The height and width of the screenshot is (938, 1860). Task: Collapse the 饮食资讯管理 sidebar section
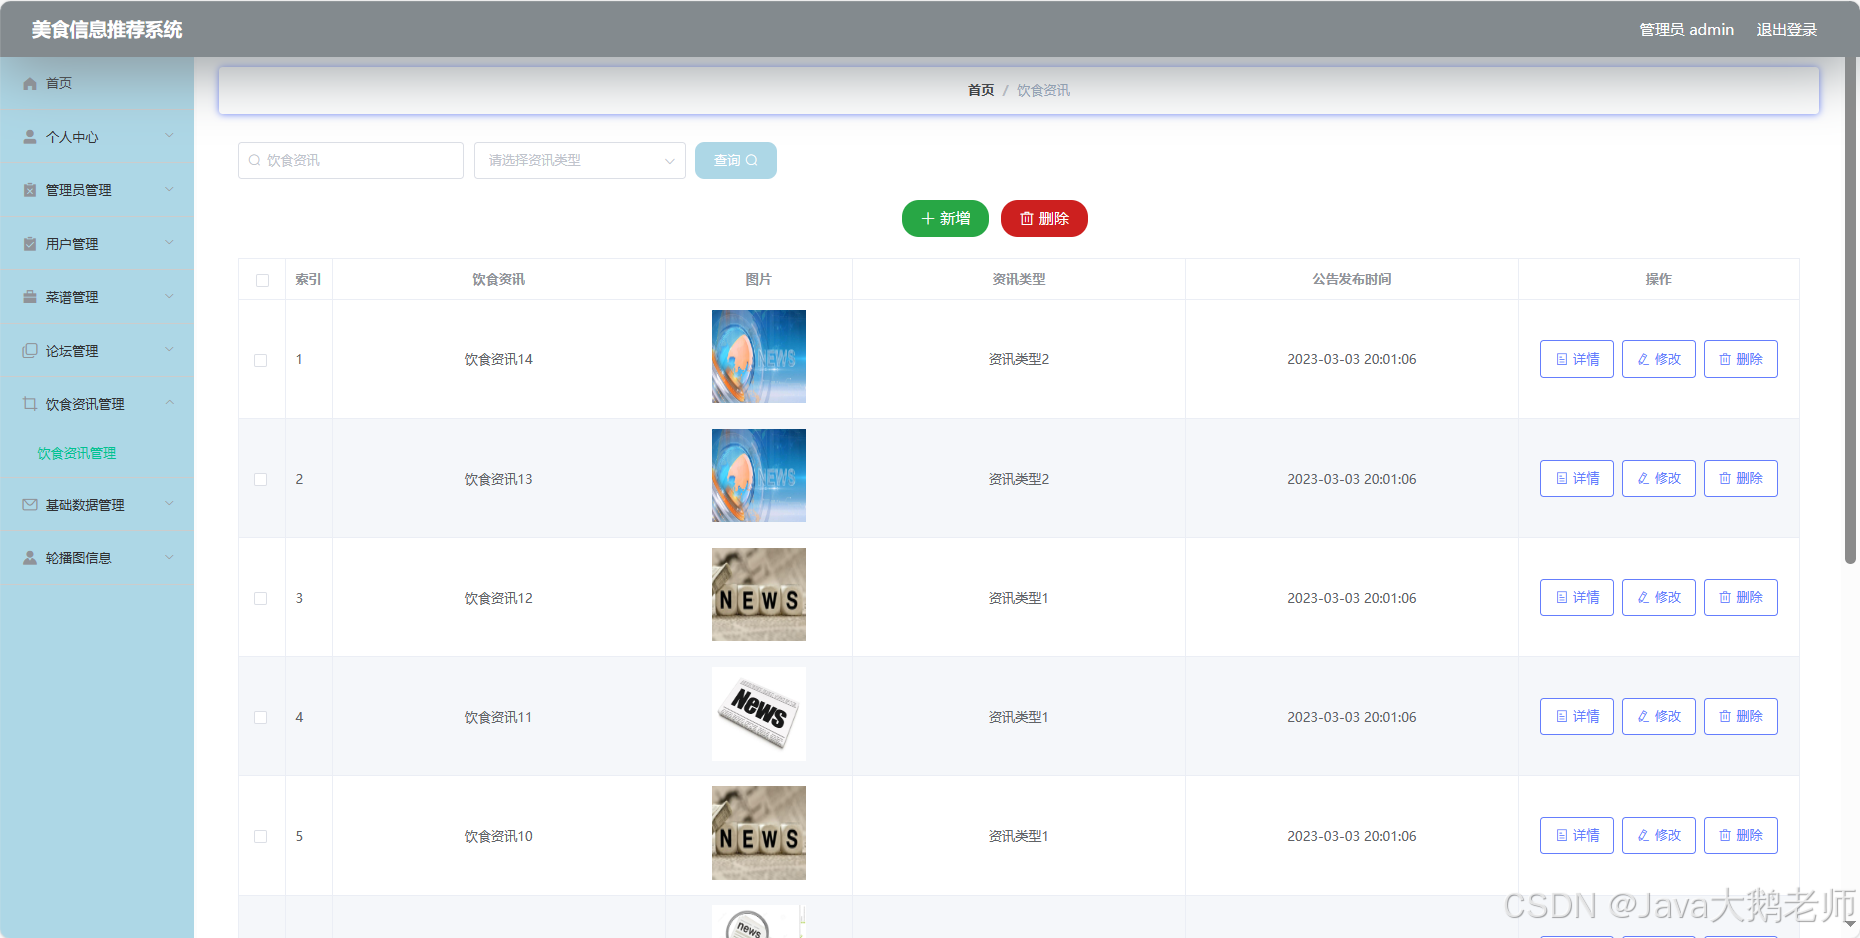pyautogui.click(x=169, y=403)
